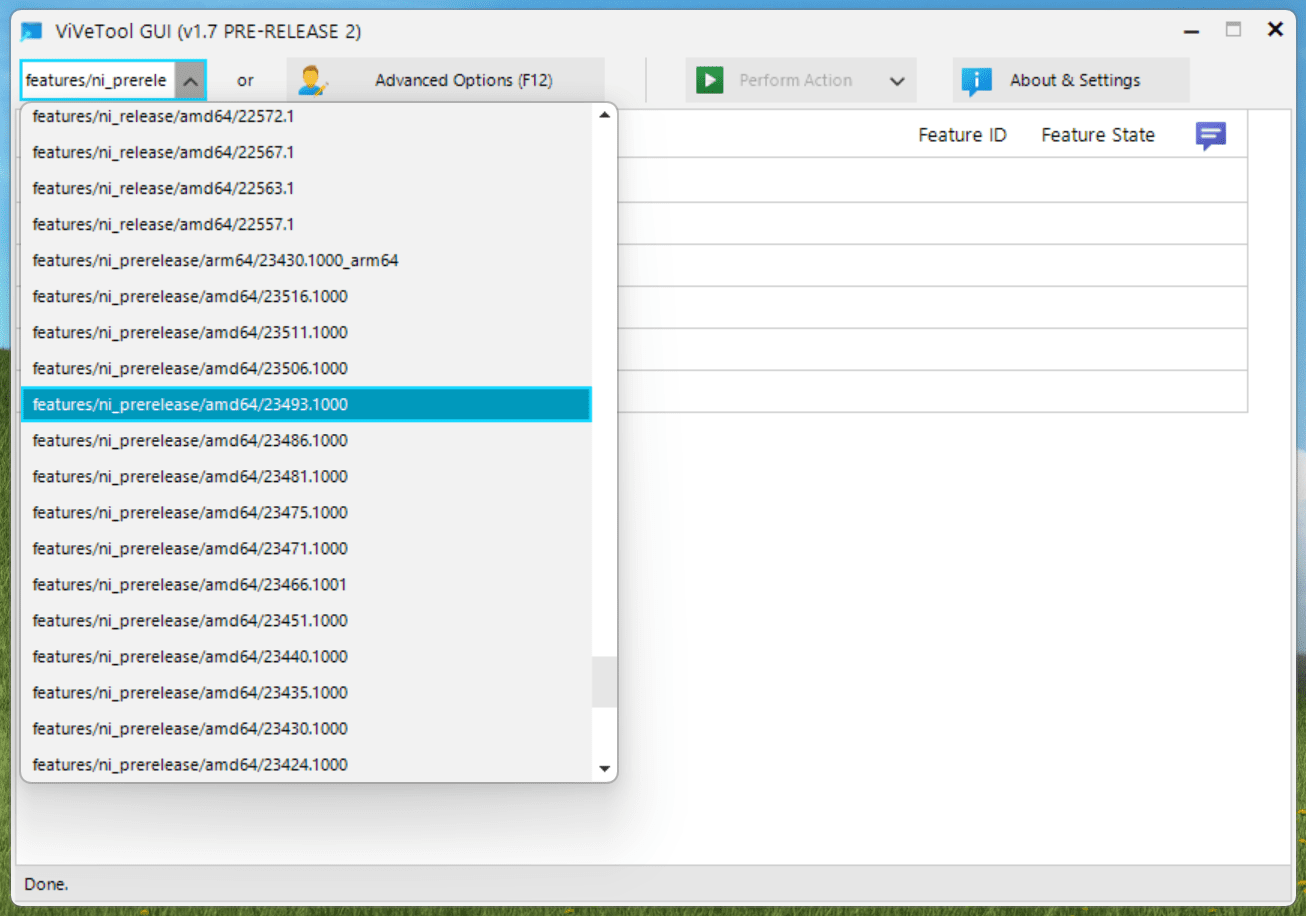1306x916 pixels.
Task: Select build ni_prerelease/amd64/23440.1000
Action: click(x=306, y=656)
